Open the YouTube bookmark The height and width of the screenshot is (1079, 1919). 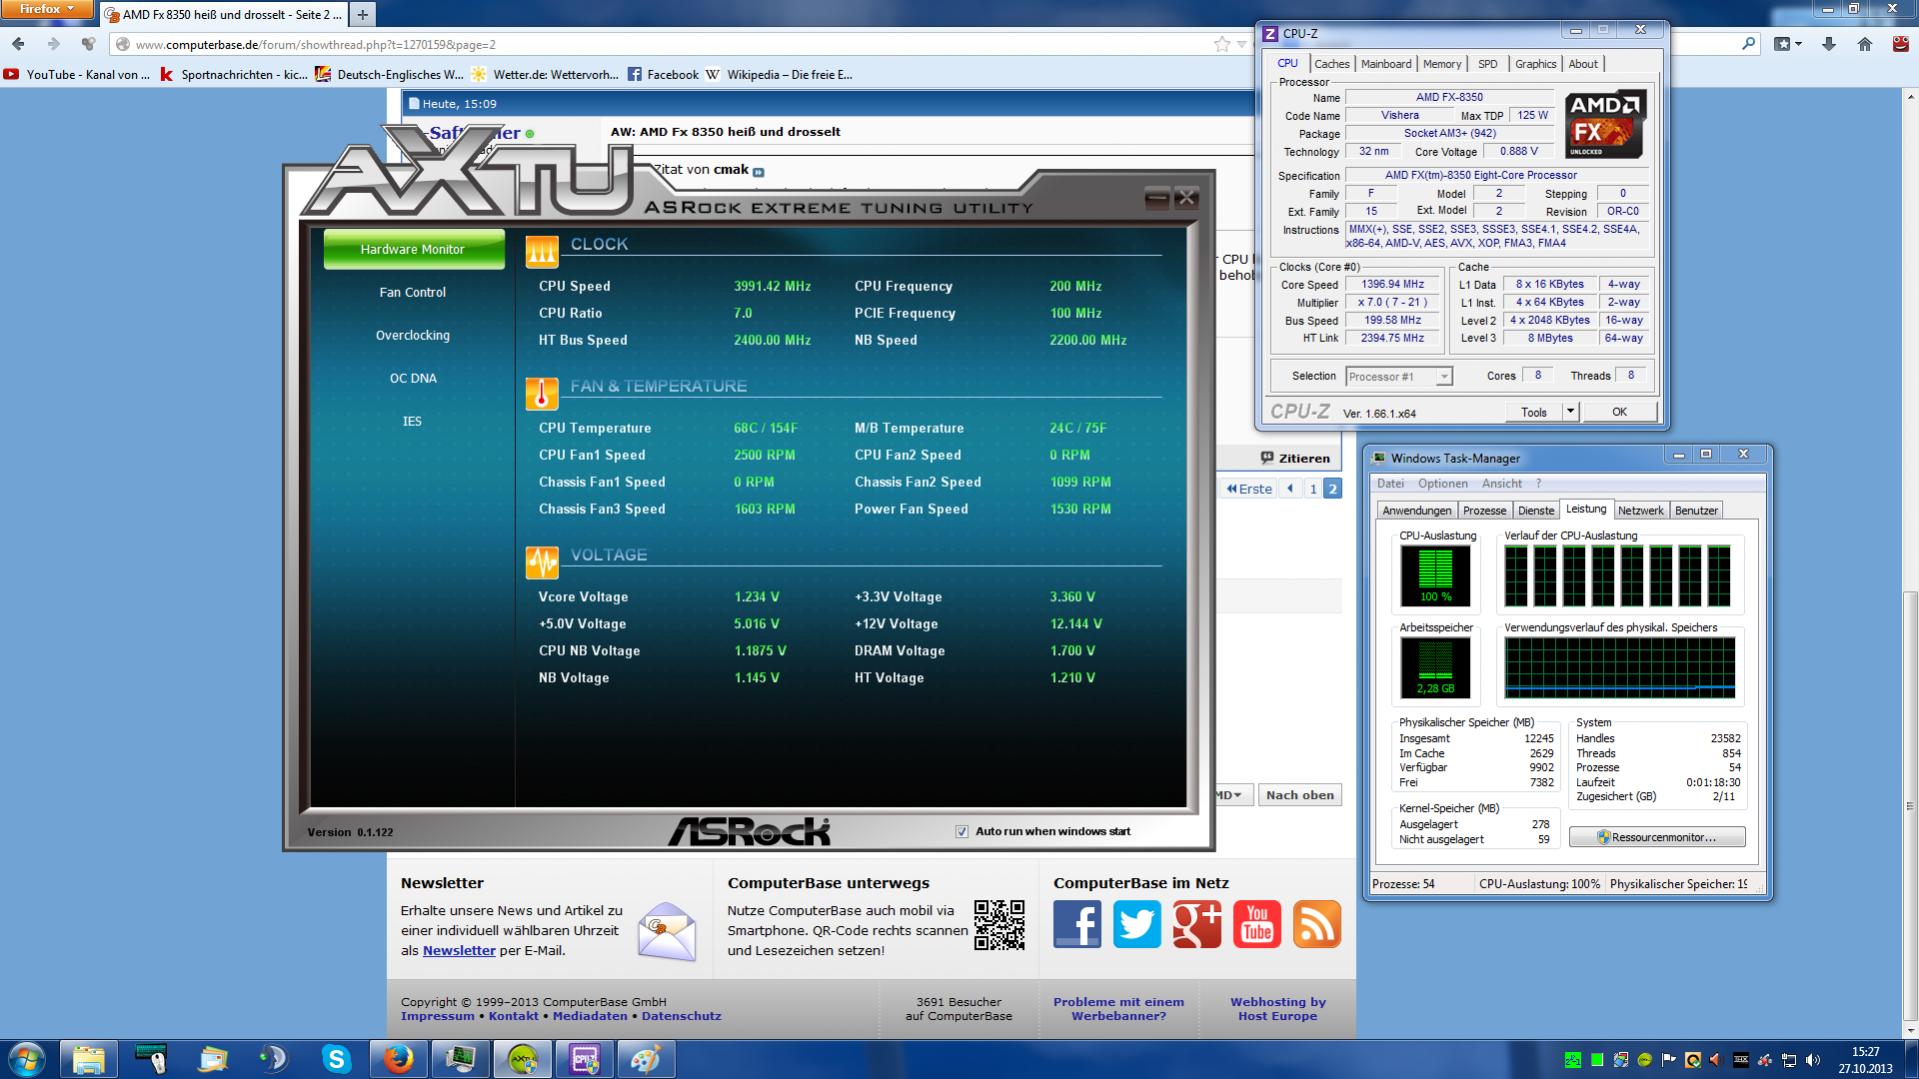point(77,74)
